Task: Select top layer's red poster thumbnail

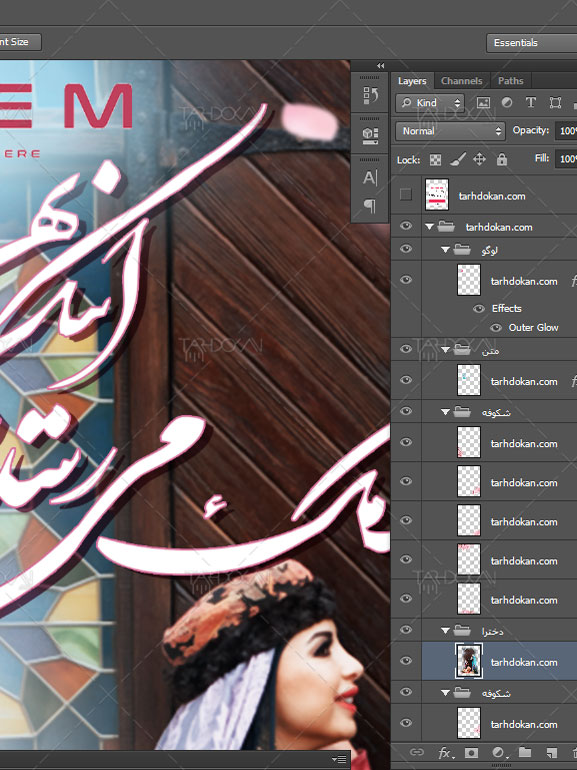Action: tap(437, 195)
